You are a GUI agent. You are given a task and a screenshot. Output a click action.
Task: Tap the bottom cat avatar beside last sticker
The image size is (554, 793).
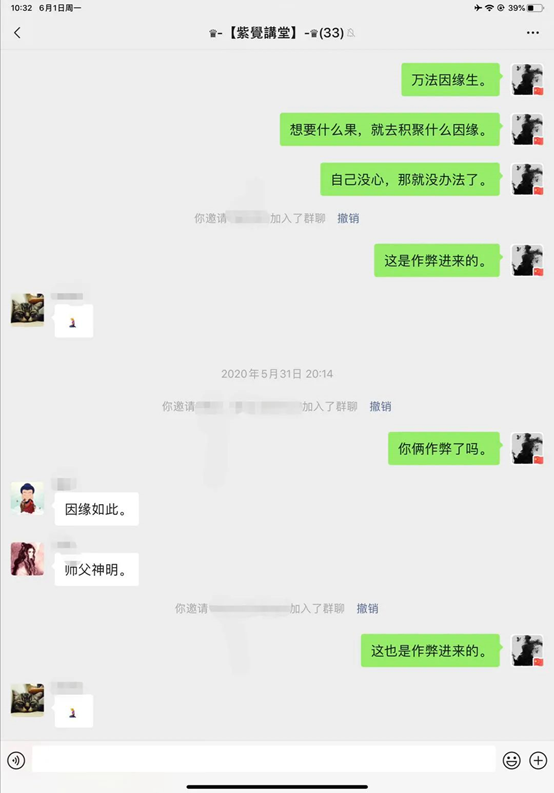point(27,700)
